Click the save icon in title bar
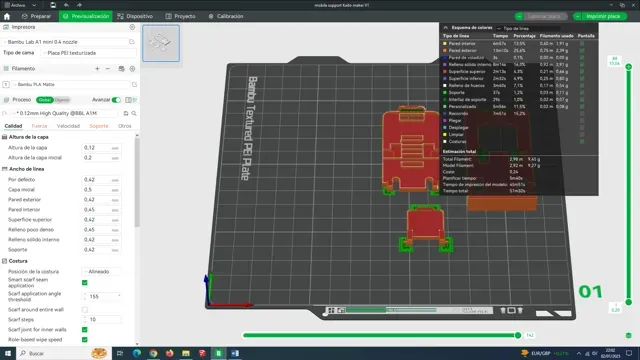Screen dimensions: 640x360 pos(53,5)
